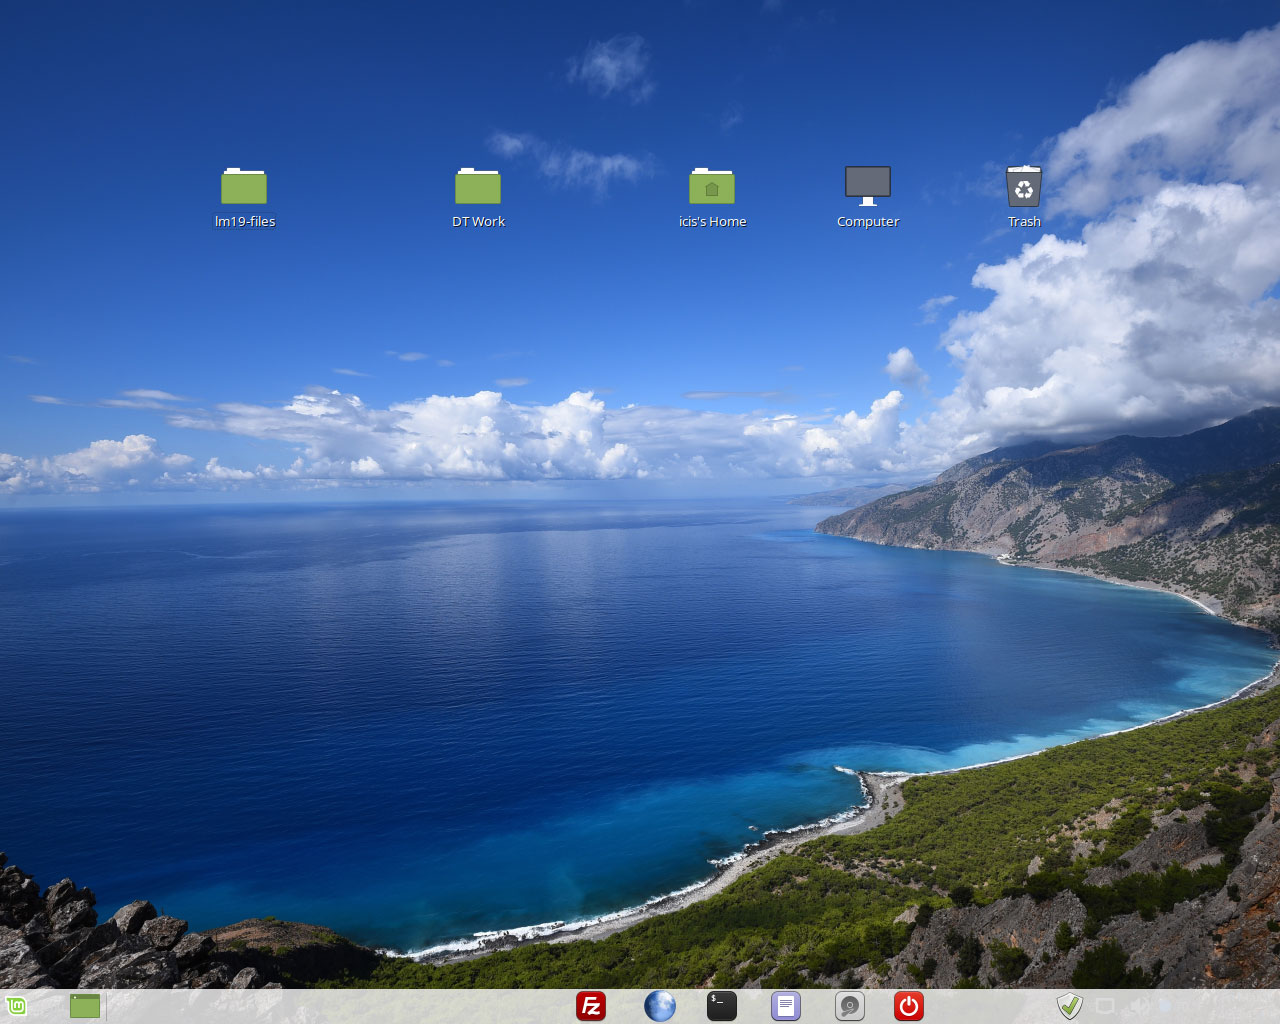Click the red power button launcher
1280x1024 pixels.
[x=909, y=1006]
